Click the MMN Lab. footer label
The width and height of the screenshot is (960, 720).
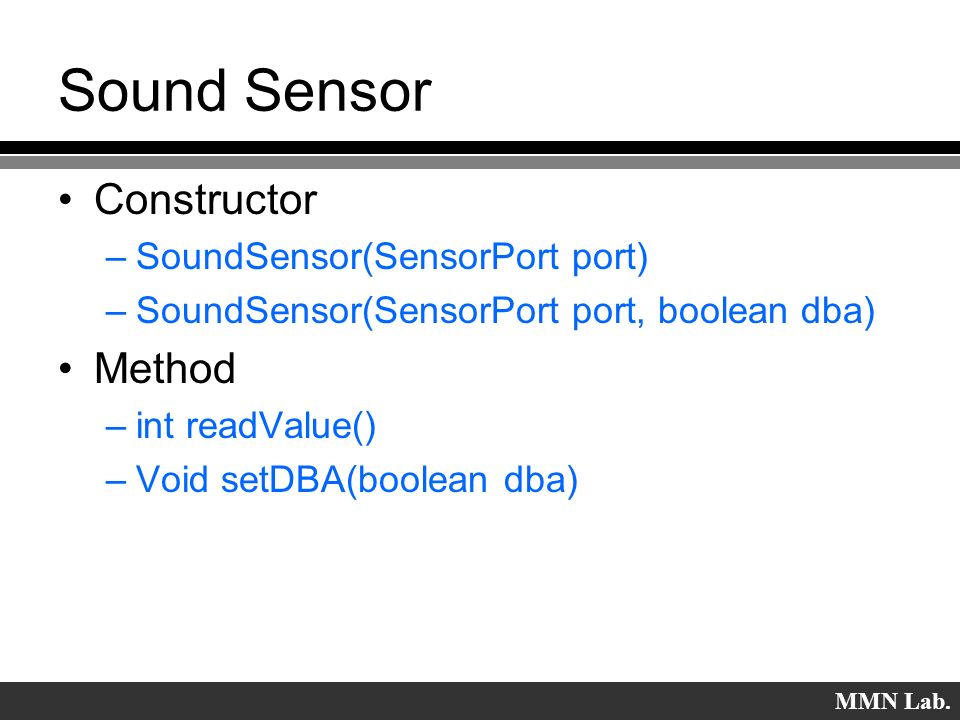(892, 701)
